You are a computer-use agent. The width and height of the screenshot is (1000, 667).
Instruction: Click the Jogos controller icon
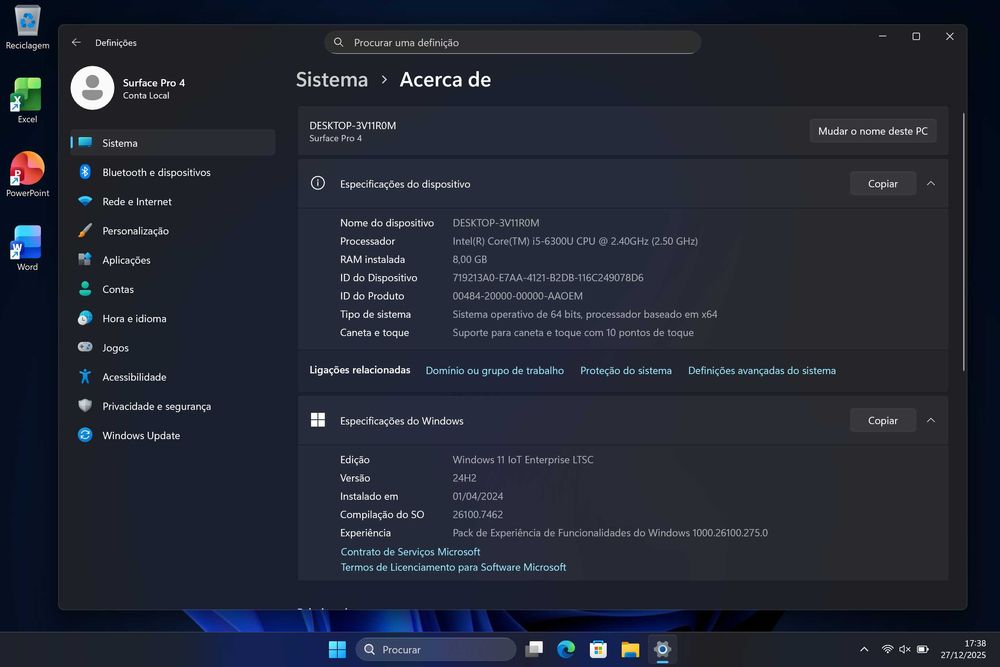pos(85,347)
